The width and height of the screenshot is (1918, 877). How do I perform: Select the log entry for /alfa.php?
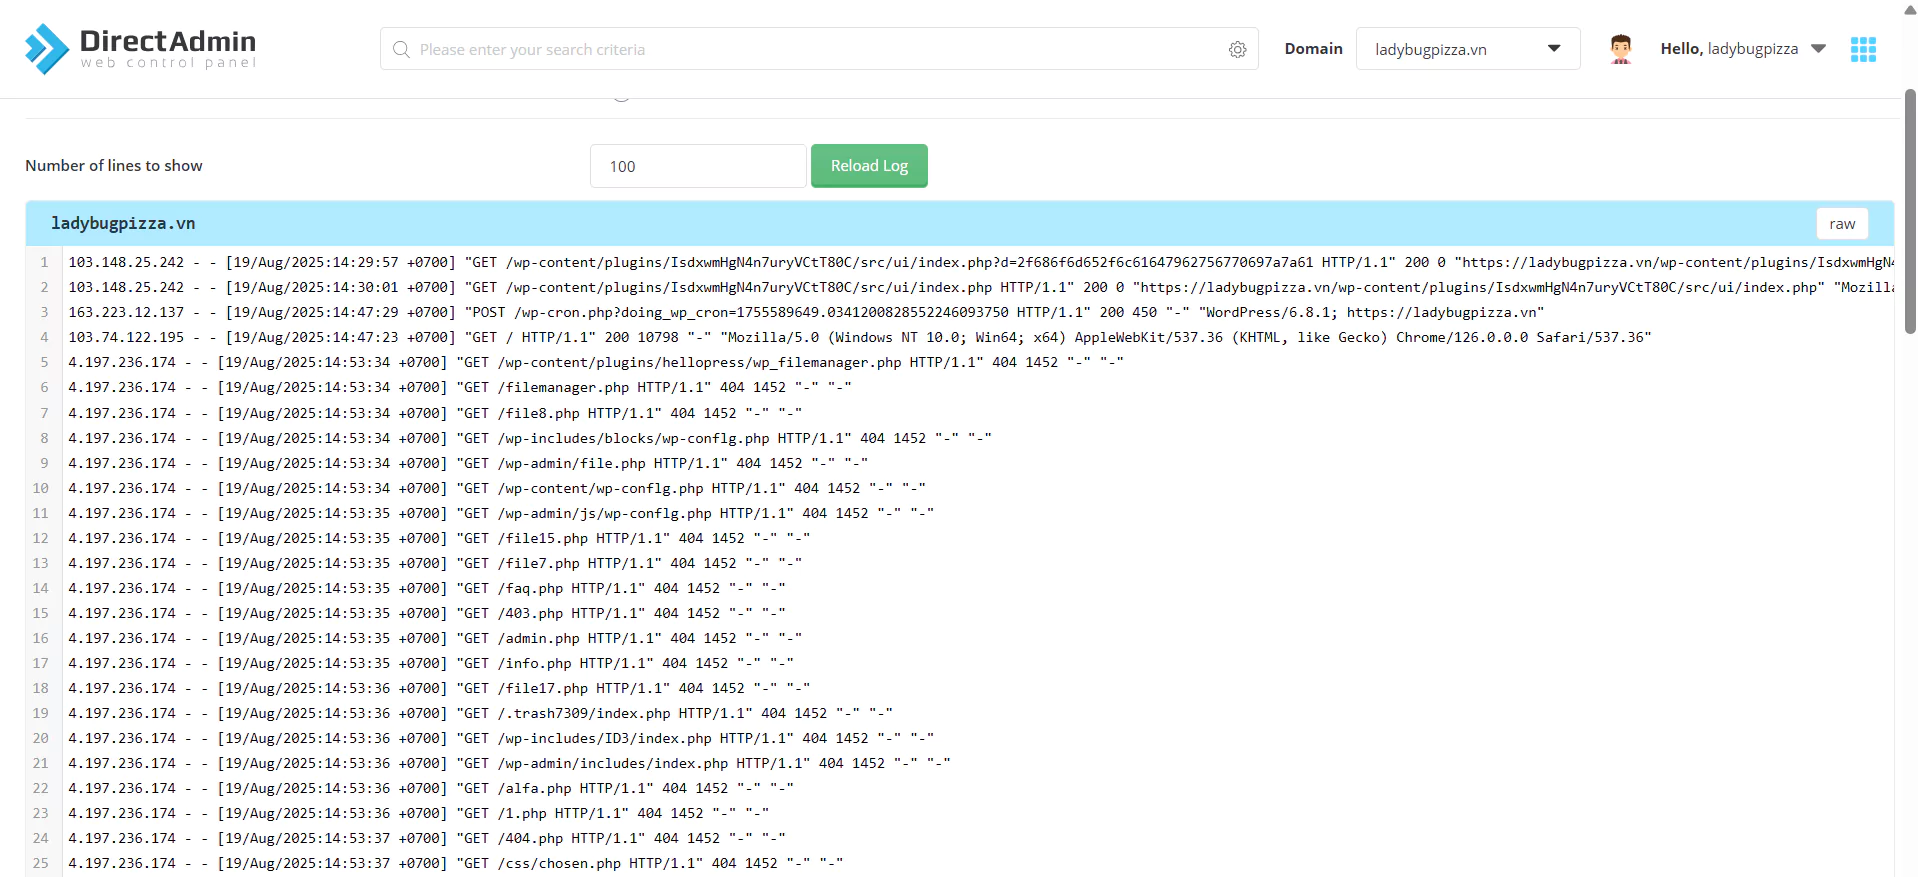[431, 788]
